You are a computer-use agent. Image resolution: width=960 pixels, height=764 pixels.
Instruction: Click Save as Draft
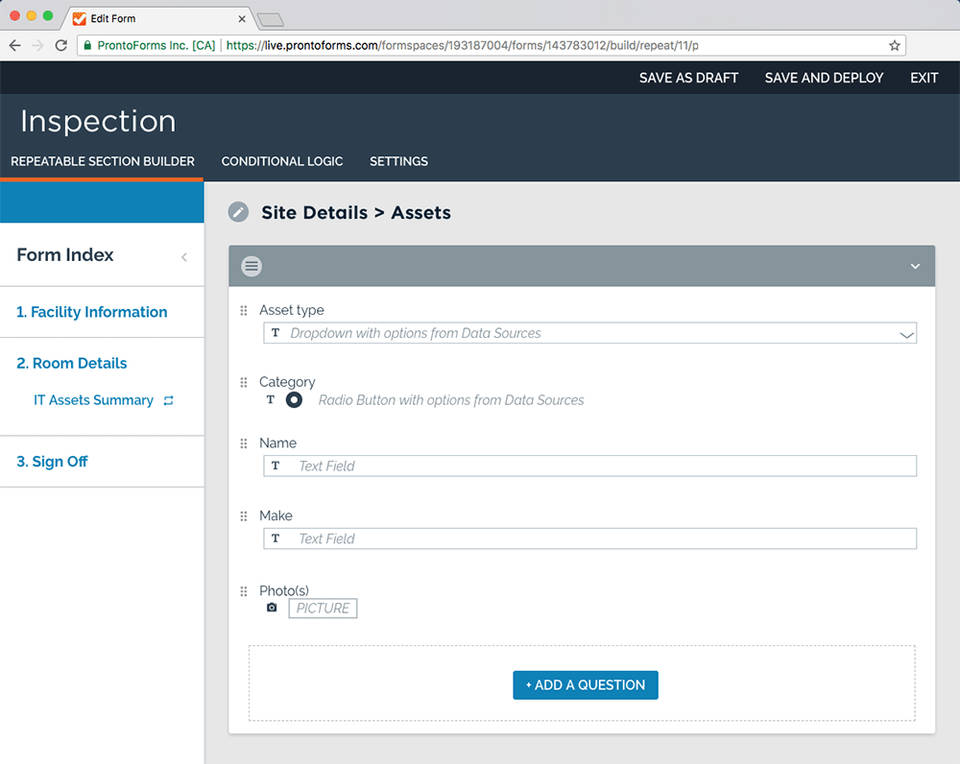click(689, 78)
